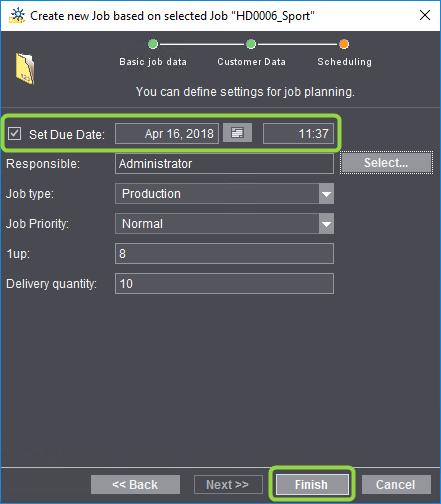Click the 1up field with value 8
The height and width of the screenshot is (504, 441).
coord(224,254)
